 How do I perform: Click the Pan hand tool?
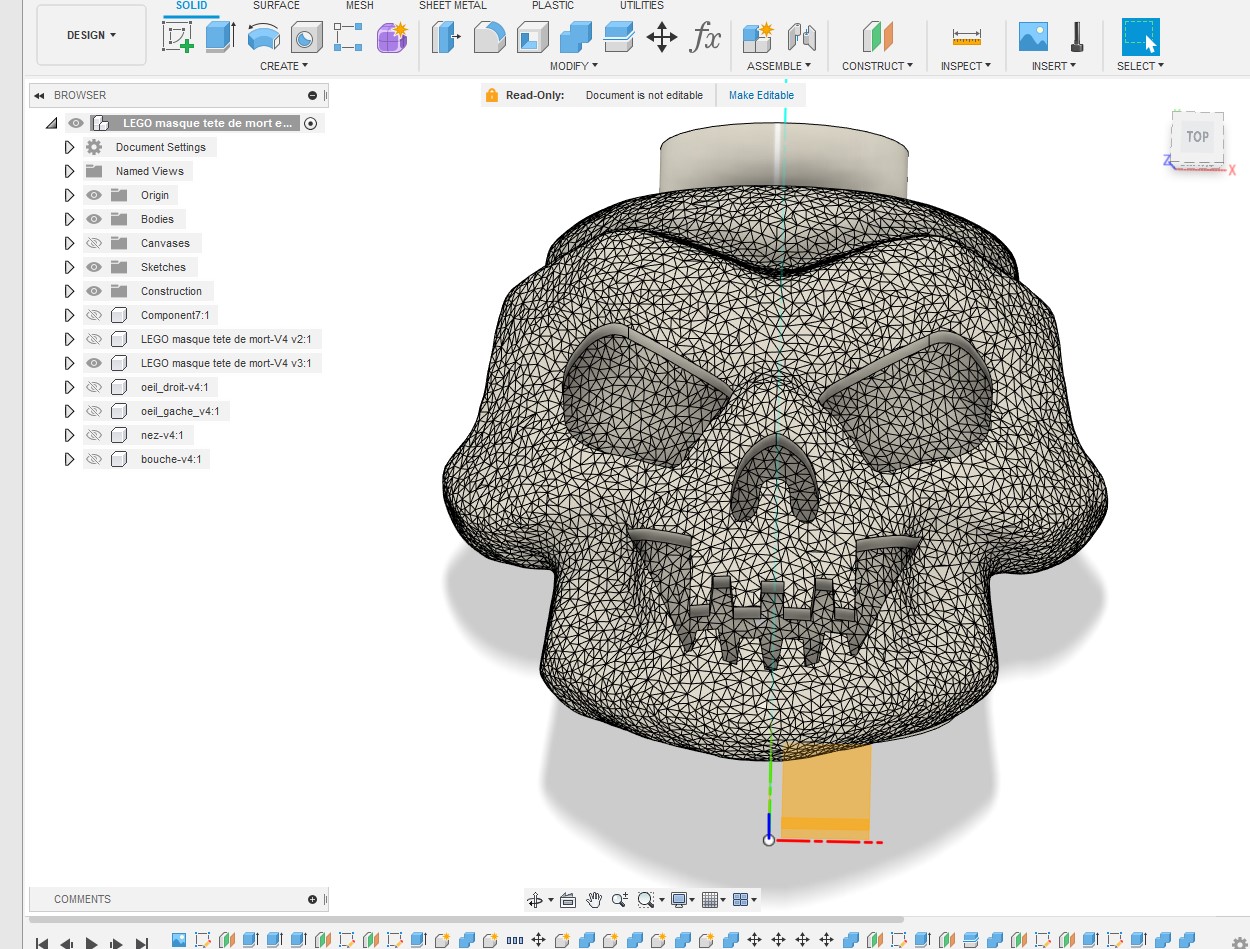pos(594,900)
